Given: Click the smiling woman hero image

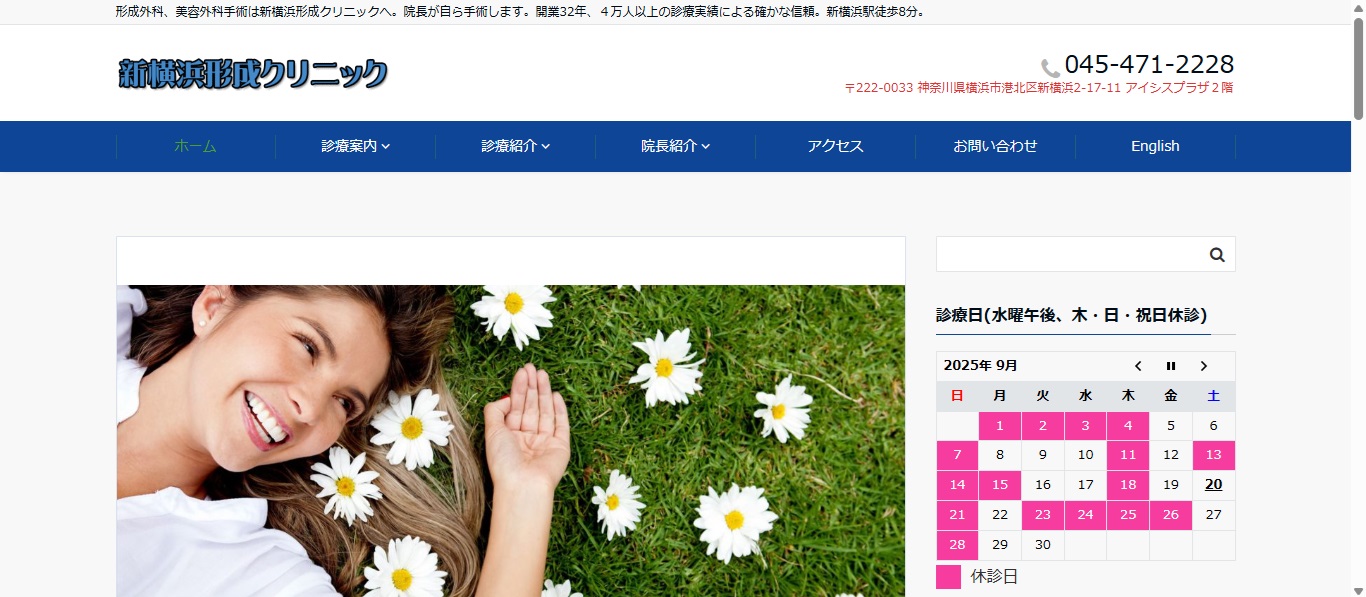Looking at the screenshot, I should (510, 440).
